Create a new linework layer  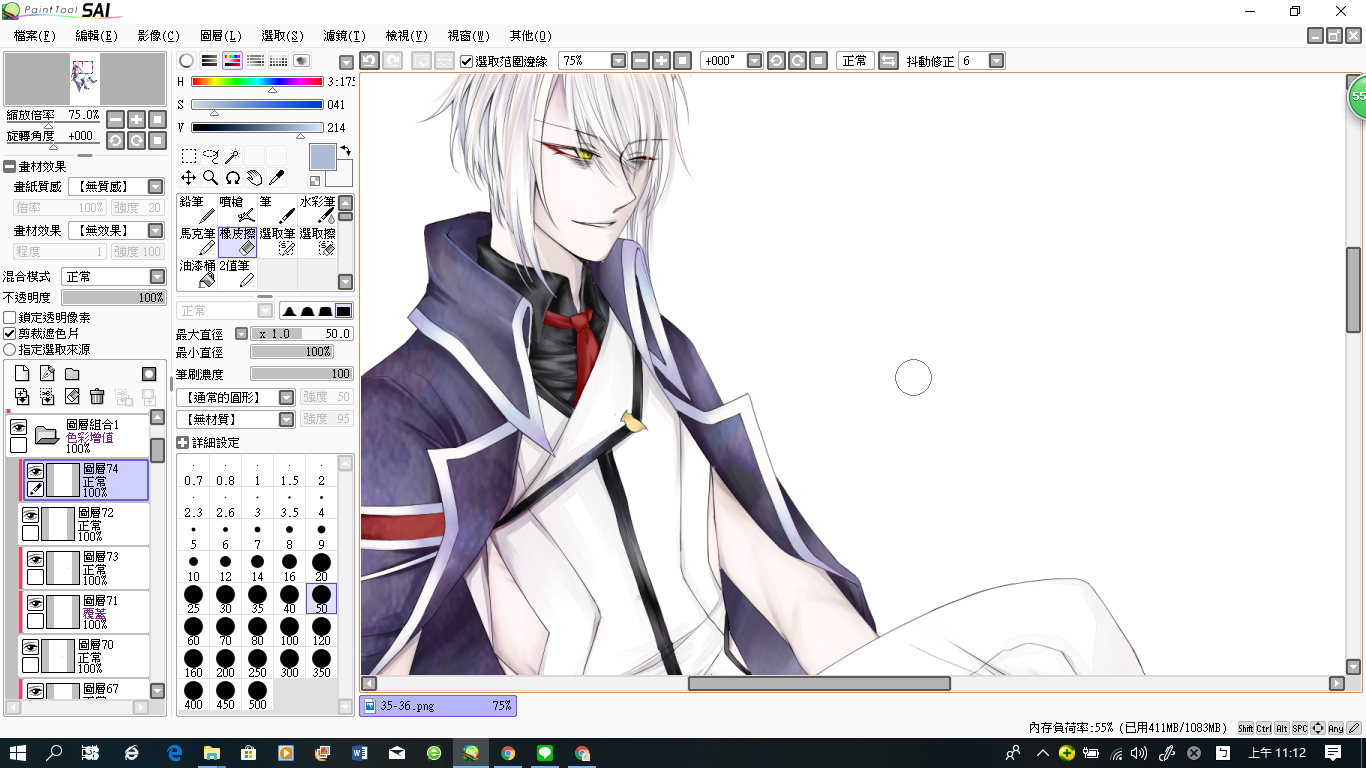[x=47, y=374]
